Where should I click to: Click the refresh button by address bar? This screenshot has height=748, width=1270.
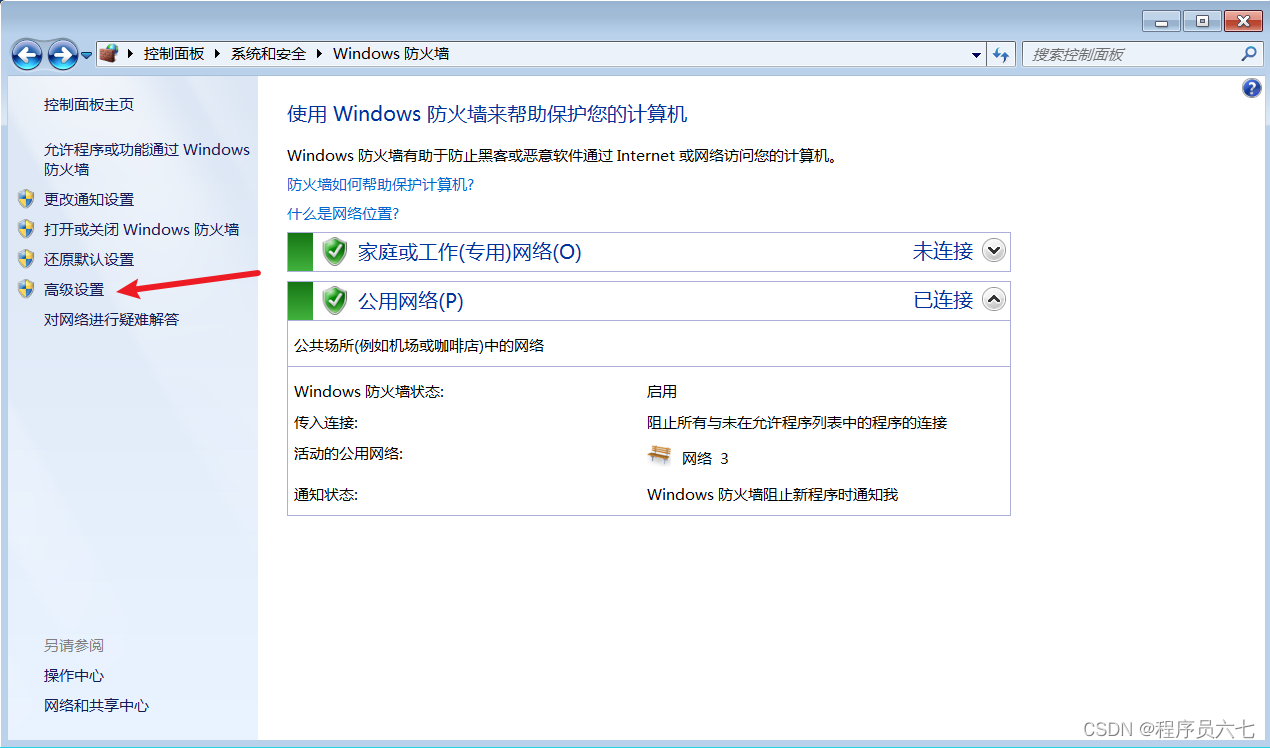(x=1002, y=55)
